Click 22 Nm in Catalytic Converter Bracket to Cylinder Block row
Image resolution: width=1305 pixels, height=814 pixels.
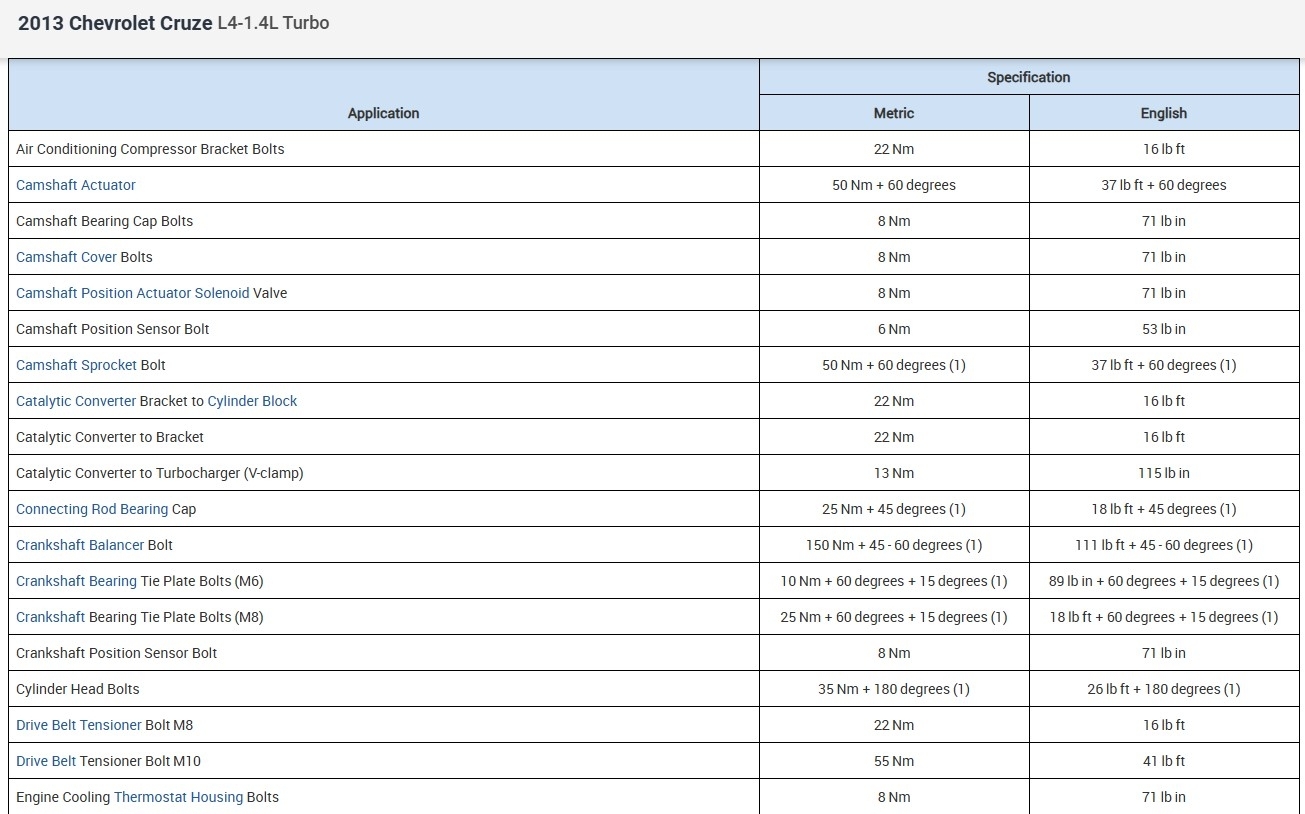tap(894, 401)
